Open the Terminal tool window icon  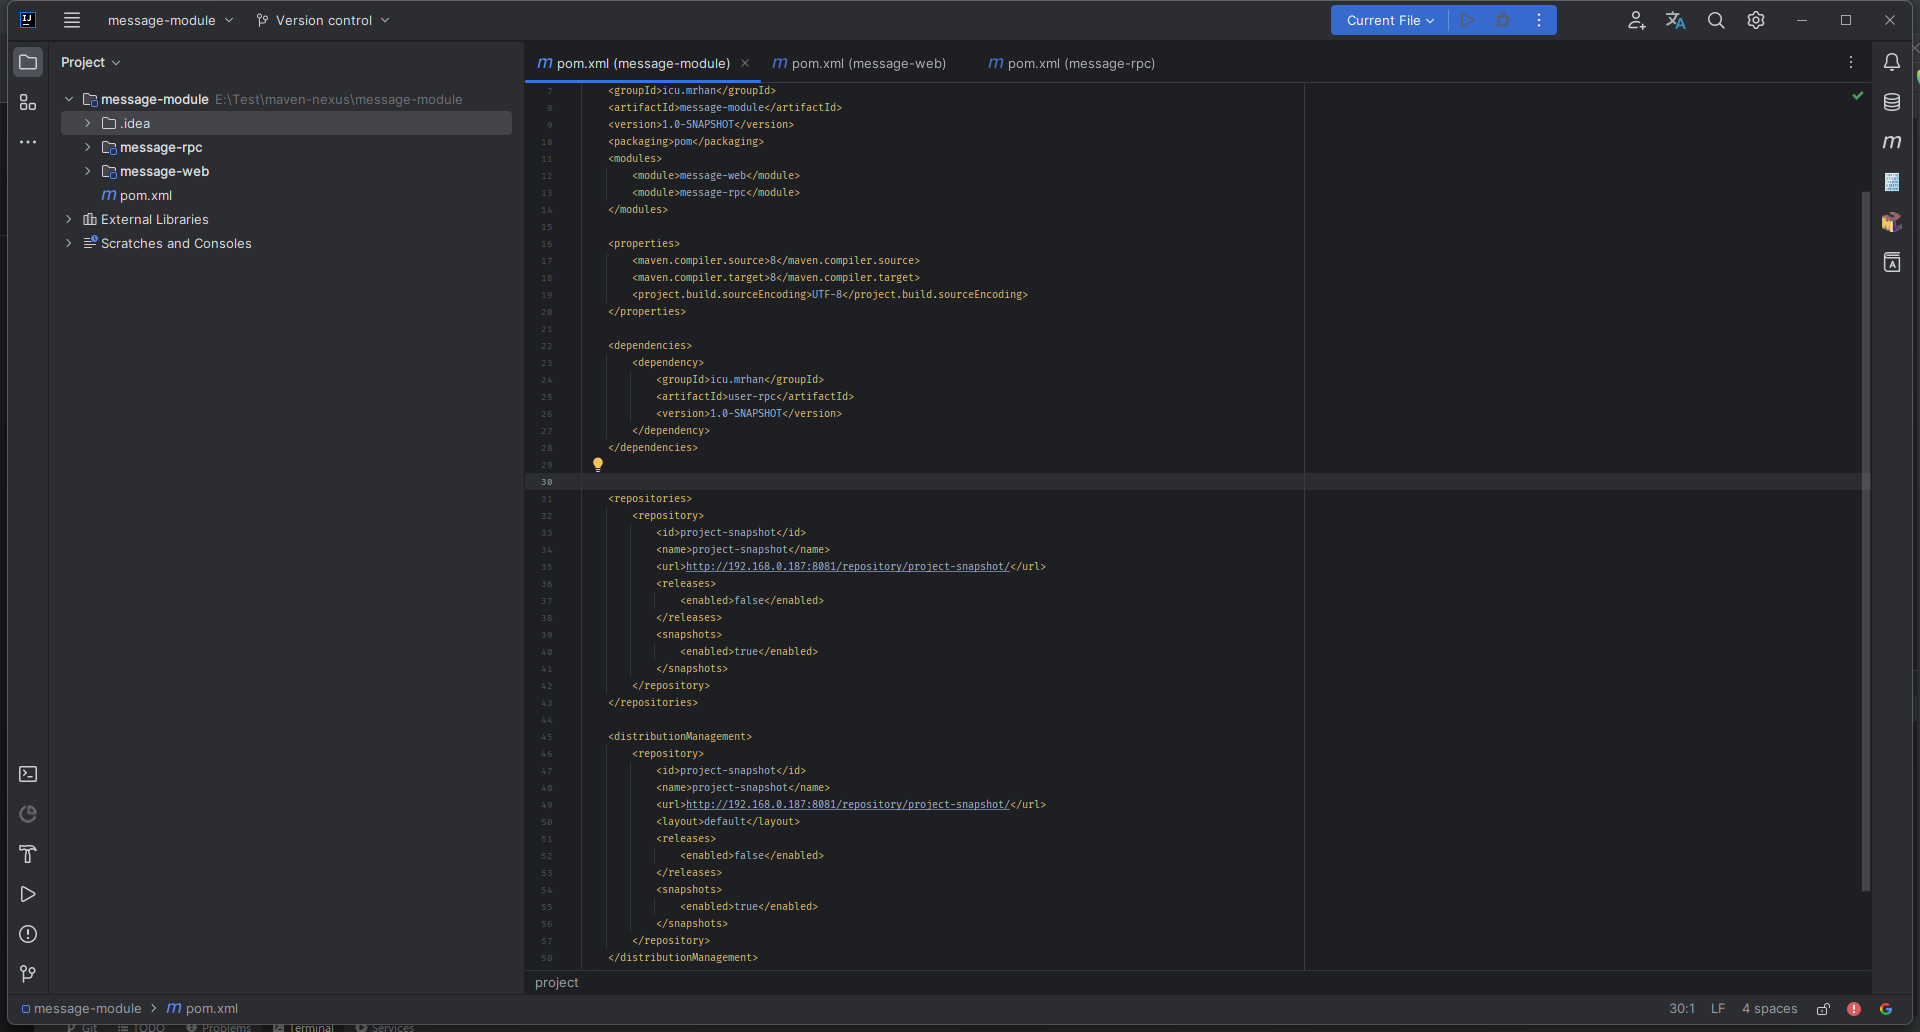coord(28,774)
